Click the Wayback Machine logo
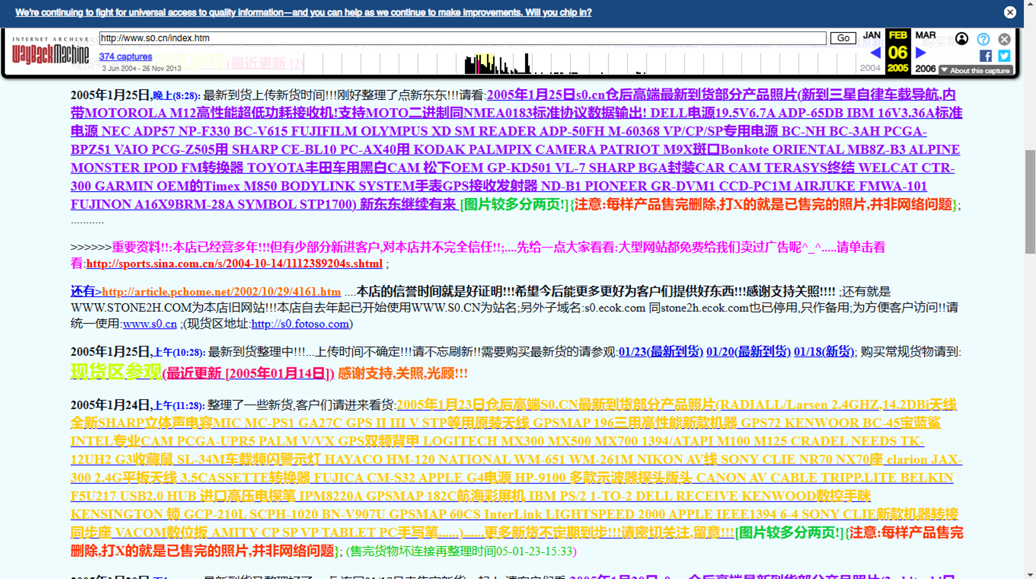 click(50, 53)
